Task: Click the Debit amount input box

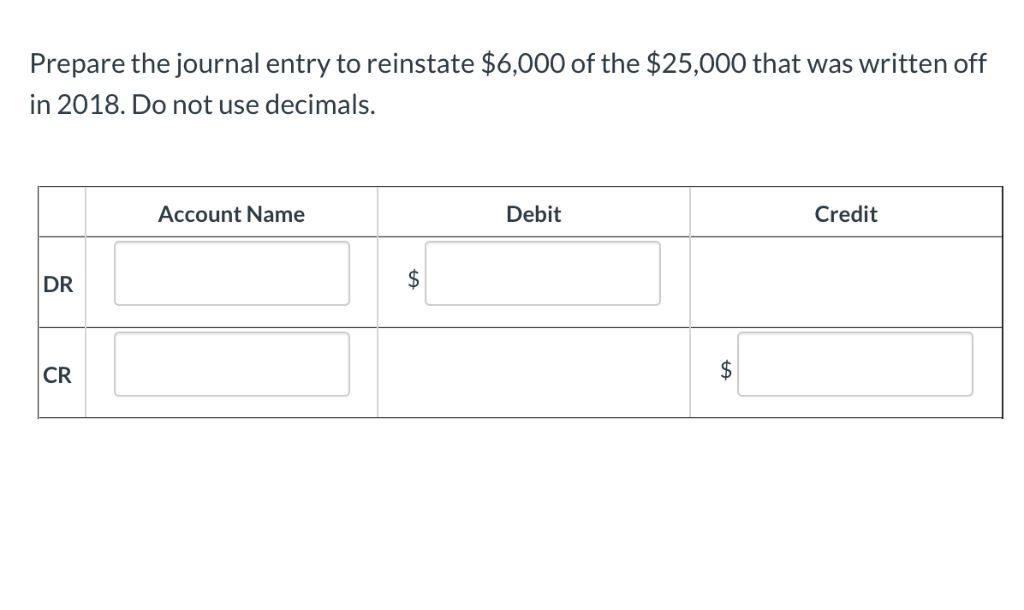Action: tap(544, 273)
